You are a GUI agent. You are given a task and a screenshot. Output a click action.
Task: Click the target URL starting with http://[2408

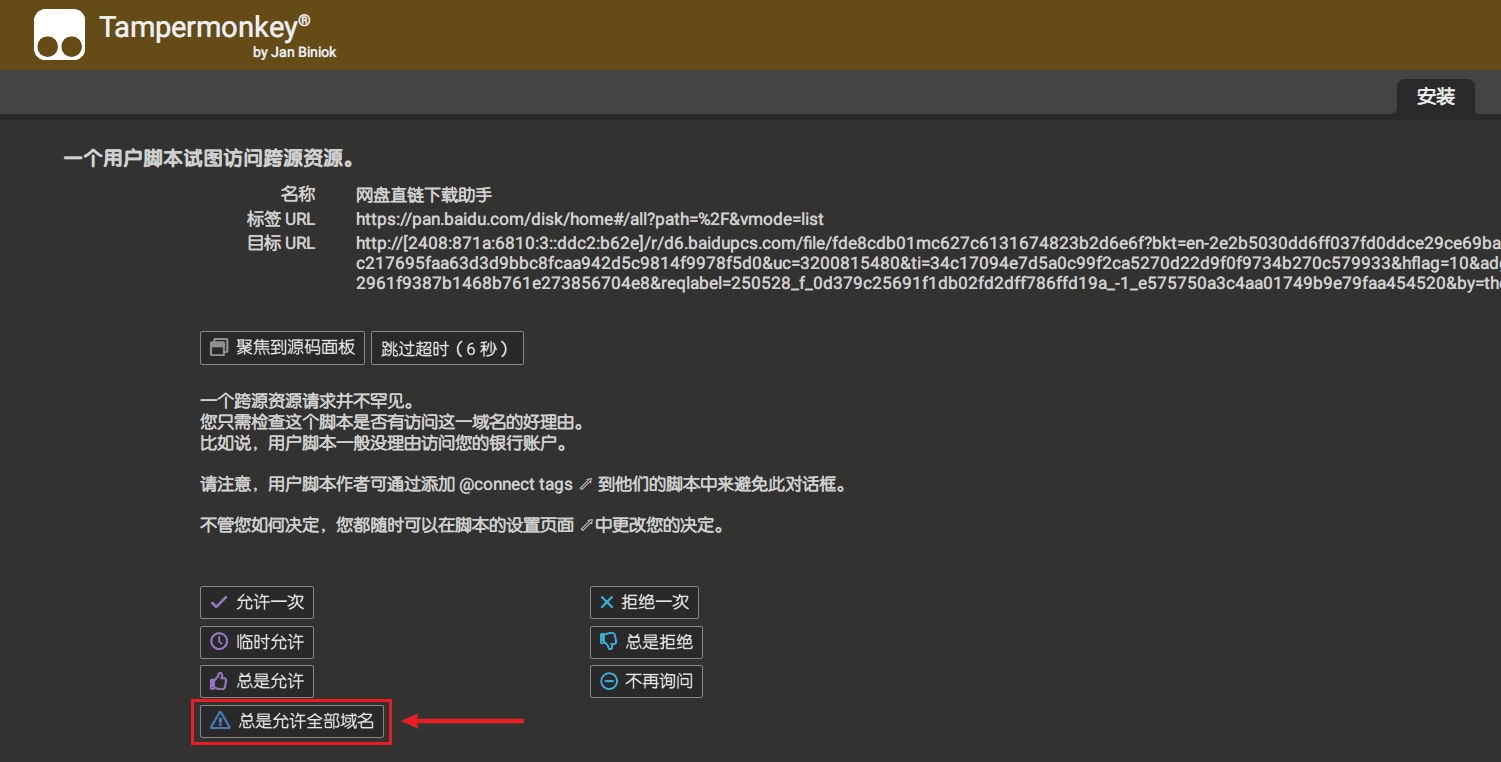928,263
